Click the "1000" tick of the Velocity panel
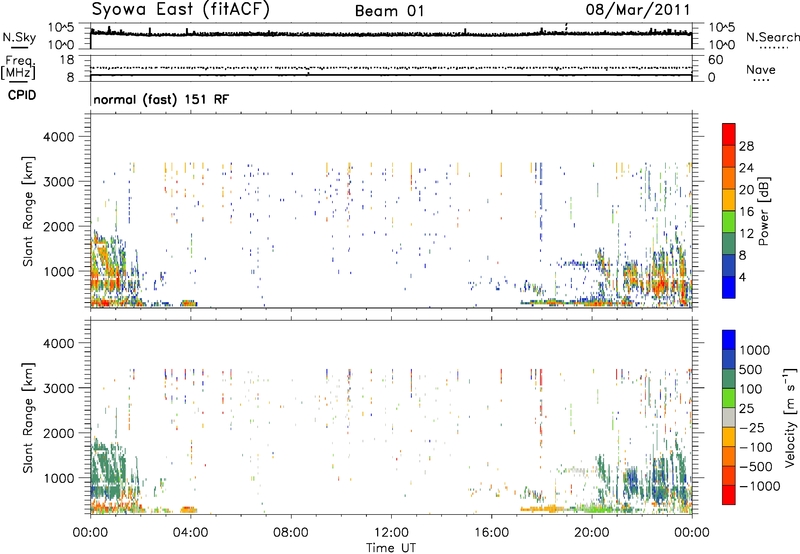The image size is (800, 554). tap(58, 478)
